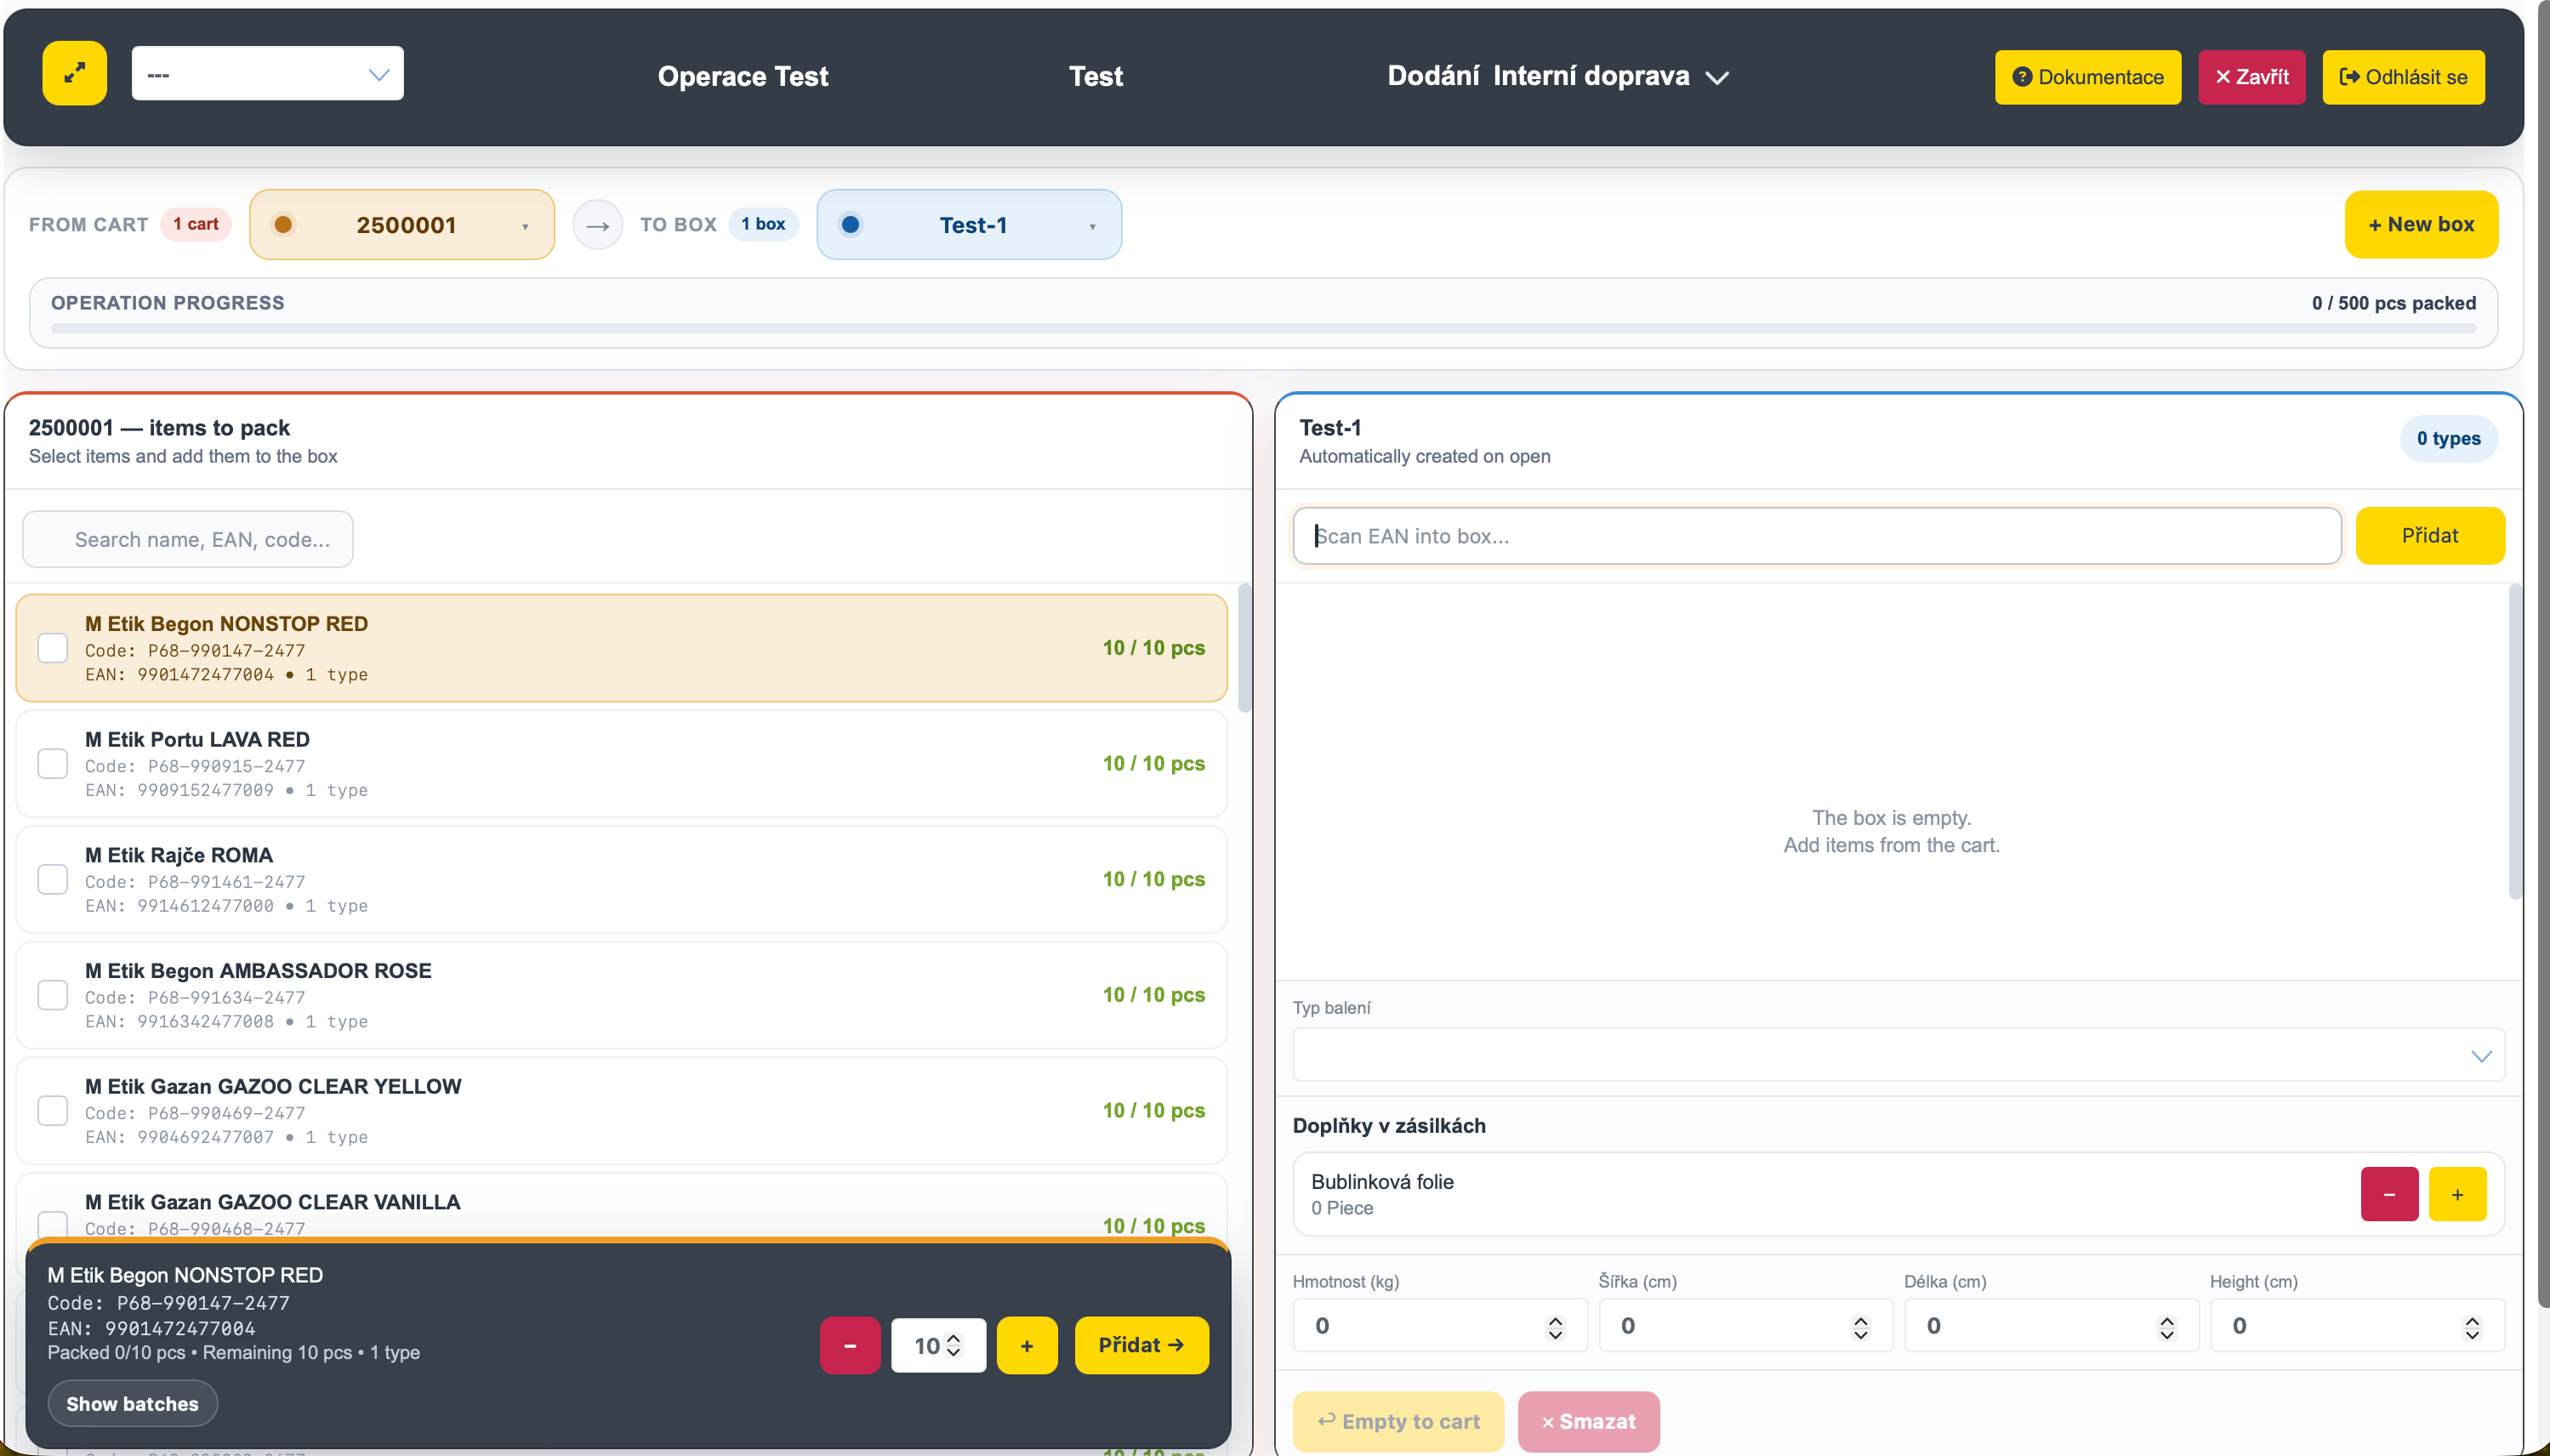The width and height of the screenshot is (2550, 1456).
Task: Click the Show batches button
Action: pos(132,1403)
